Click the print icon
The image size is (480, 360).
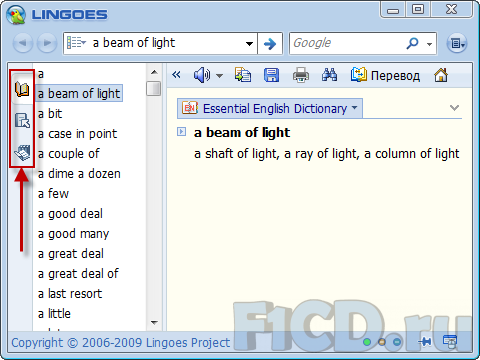coord(301,75)
